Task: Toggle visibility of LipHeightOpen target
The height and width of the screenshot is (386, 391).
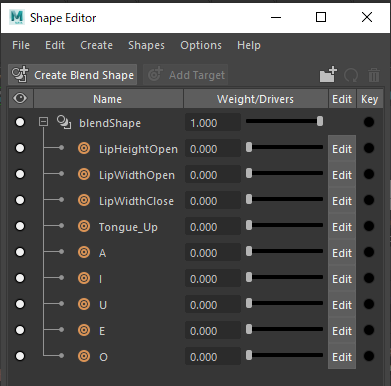Action: pyautogui.click(x=20, y=148)
